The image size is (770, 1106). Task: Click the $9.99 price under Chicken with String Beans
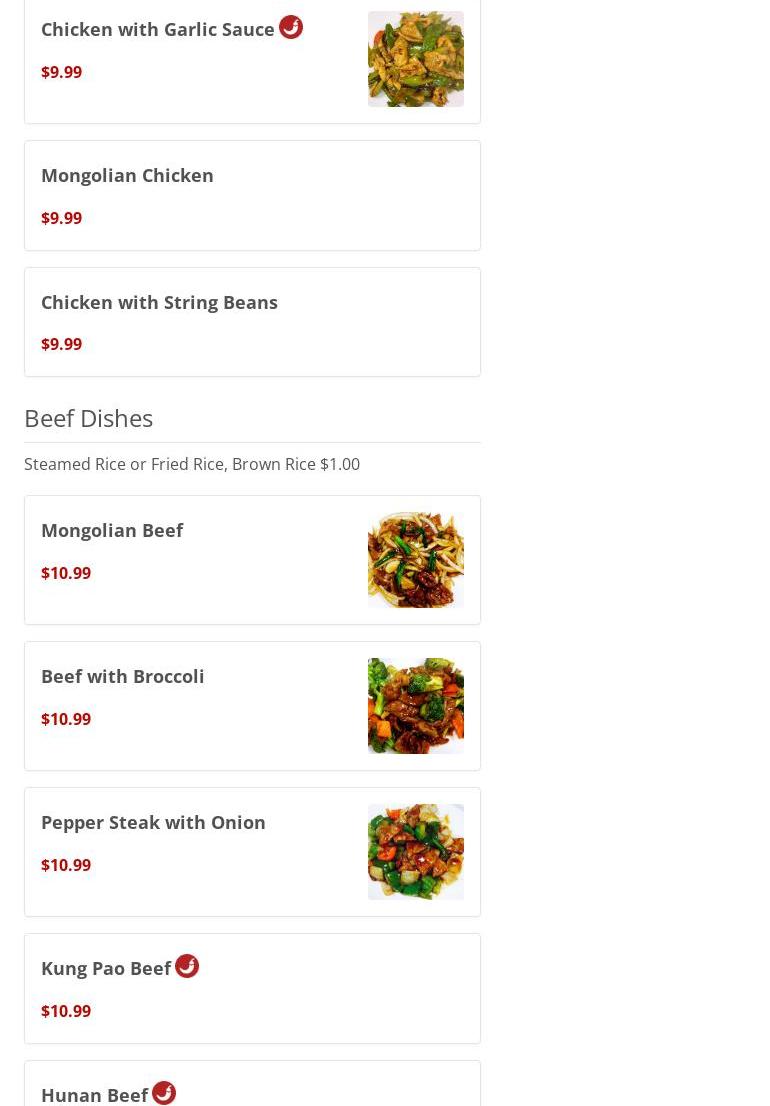[61, 344]
